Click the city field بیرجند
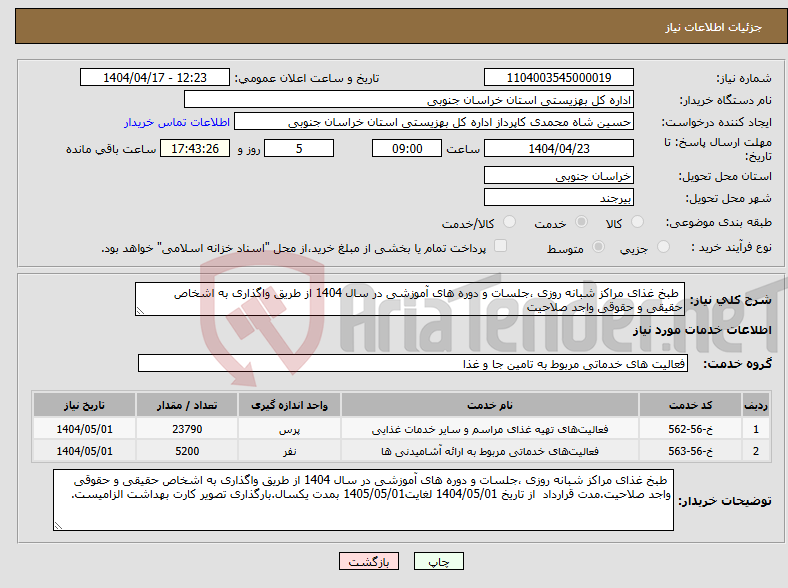Image resolution: width=788 pixels, height=588 pixels. [x=558, y=197]
